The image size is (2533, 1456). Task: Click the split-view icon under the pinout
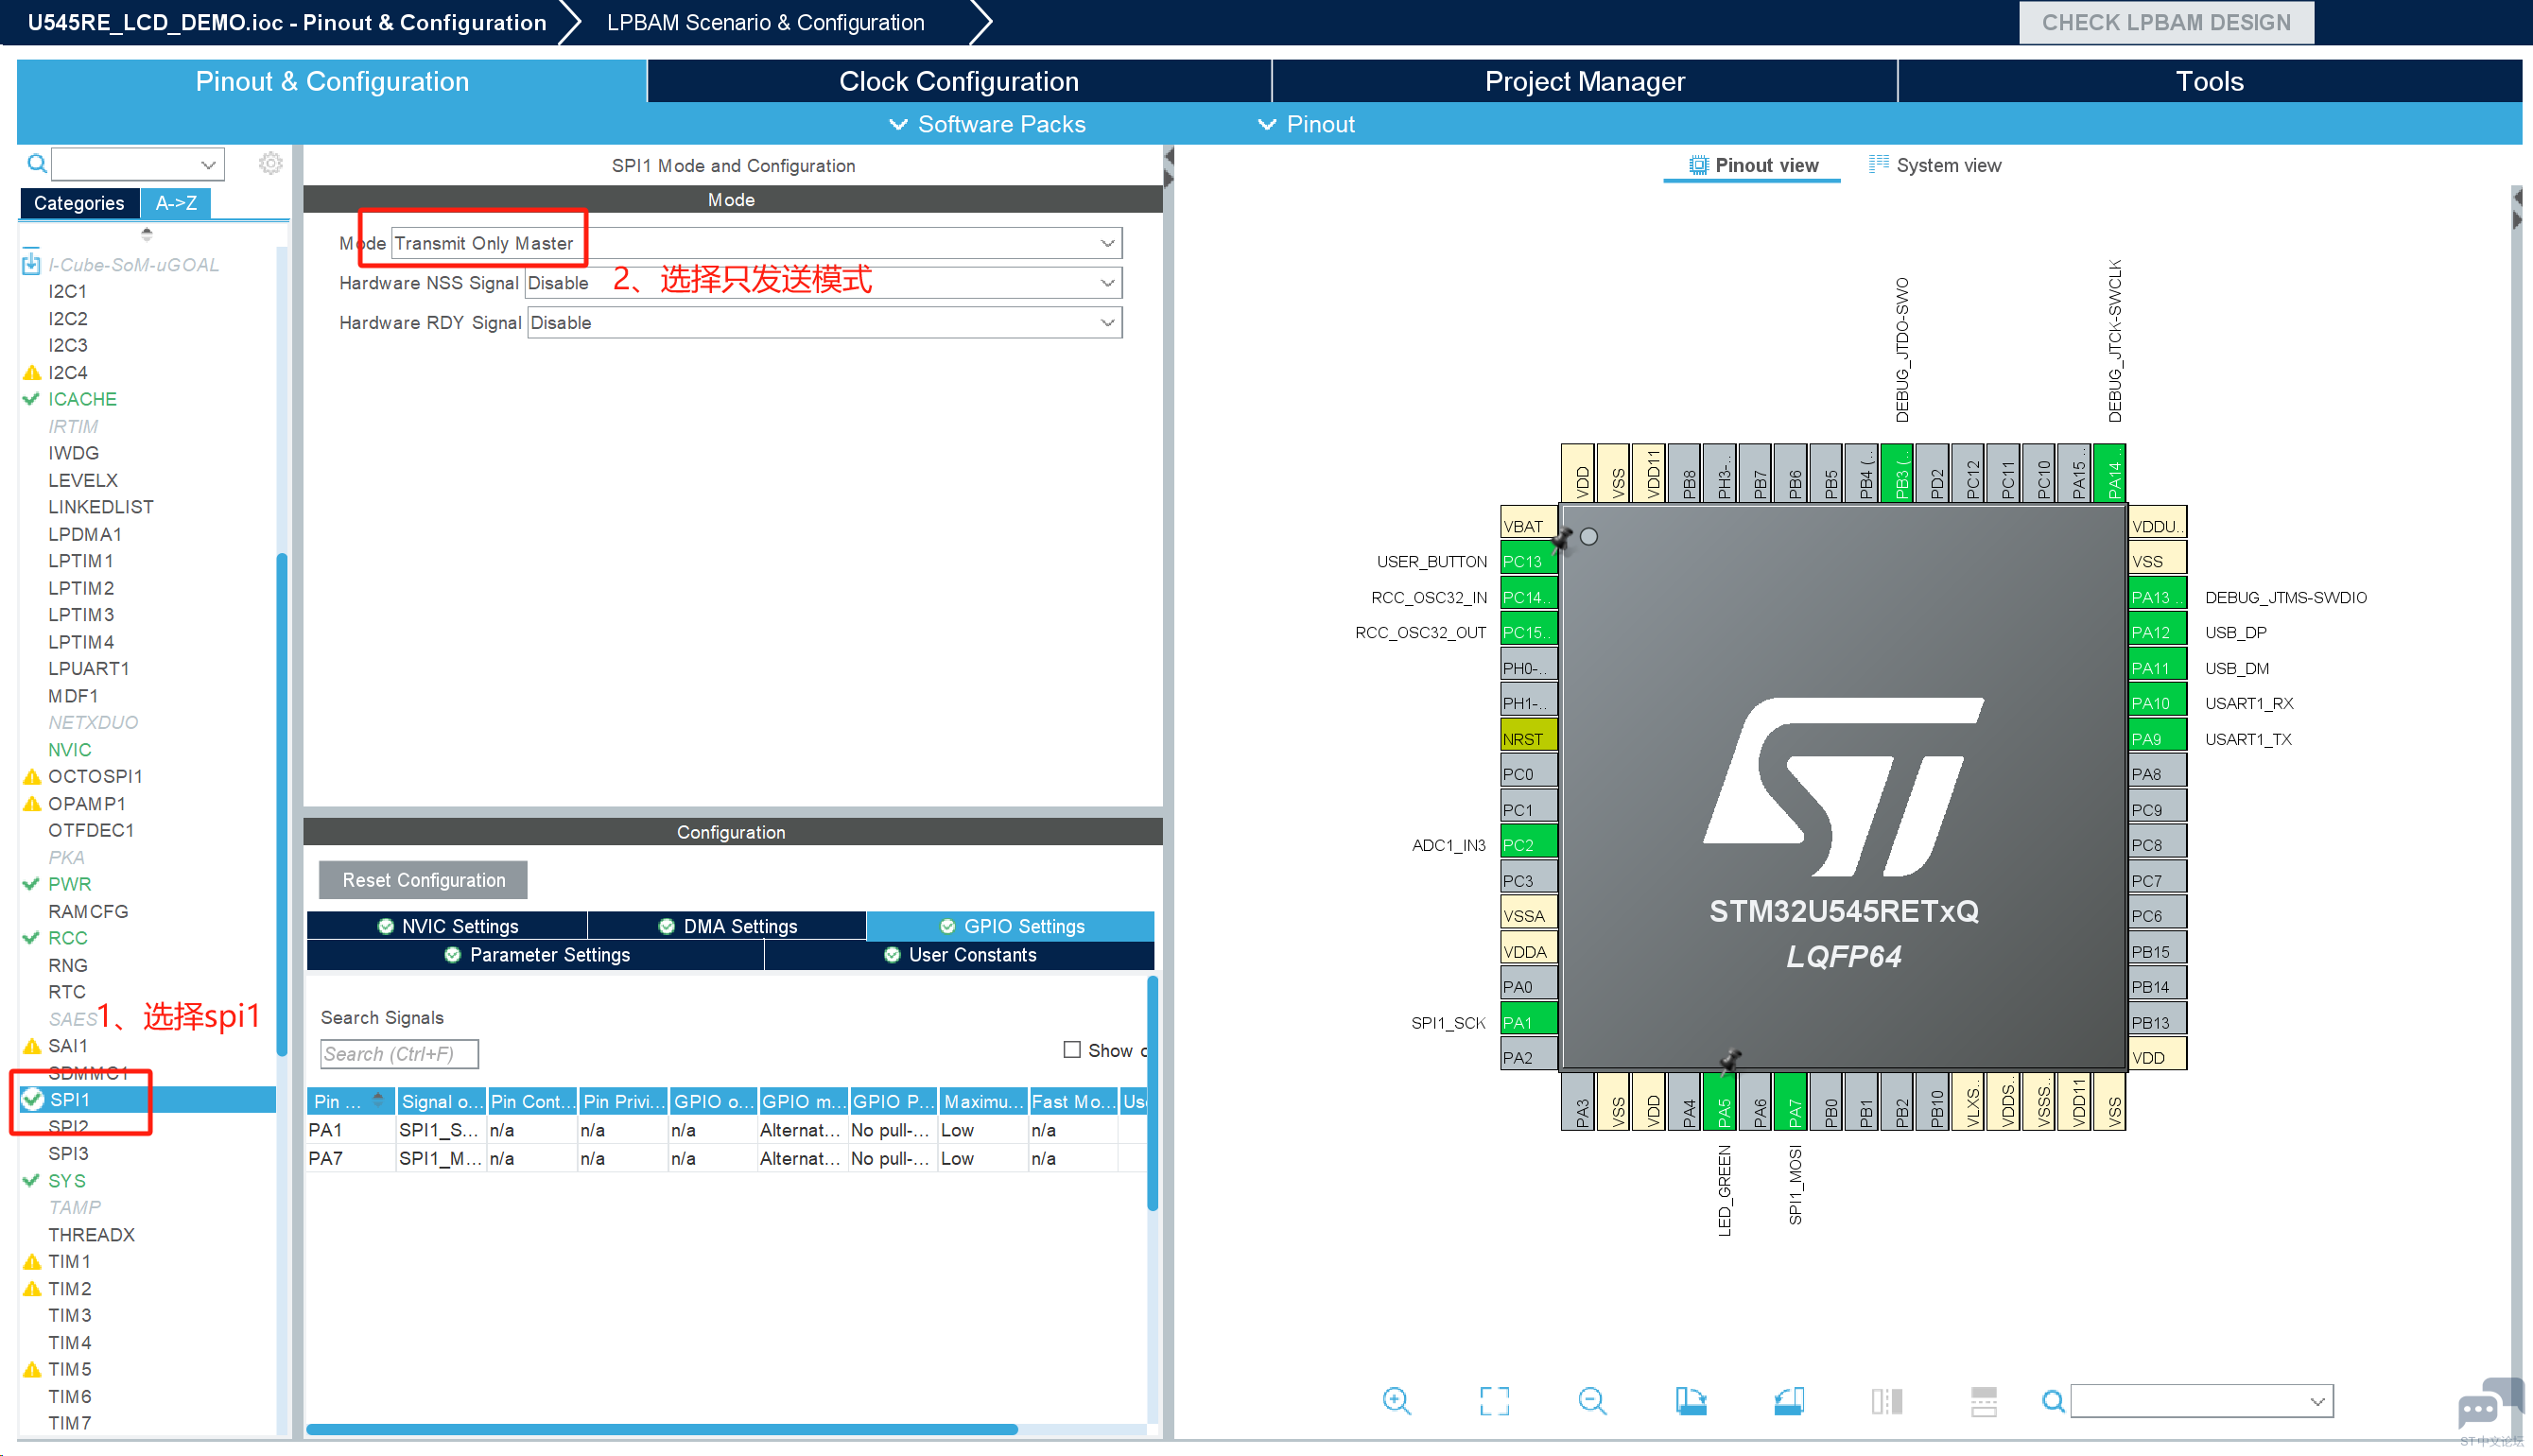(x=1886, y=1401)
